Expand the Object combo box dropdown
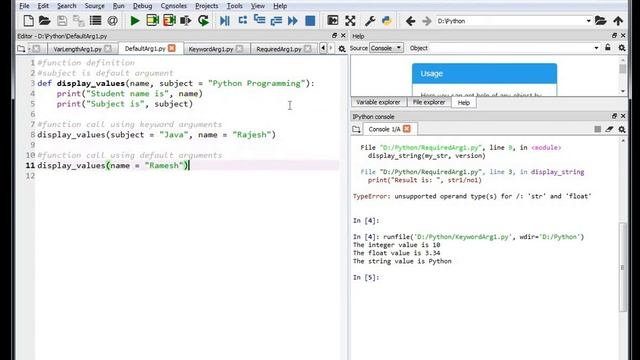The image size is (640, 360). [x=596, y=48]
